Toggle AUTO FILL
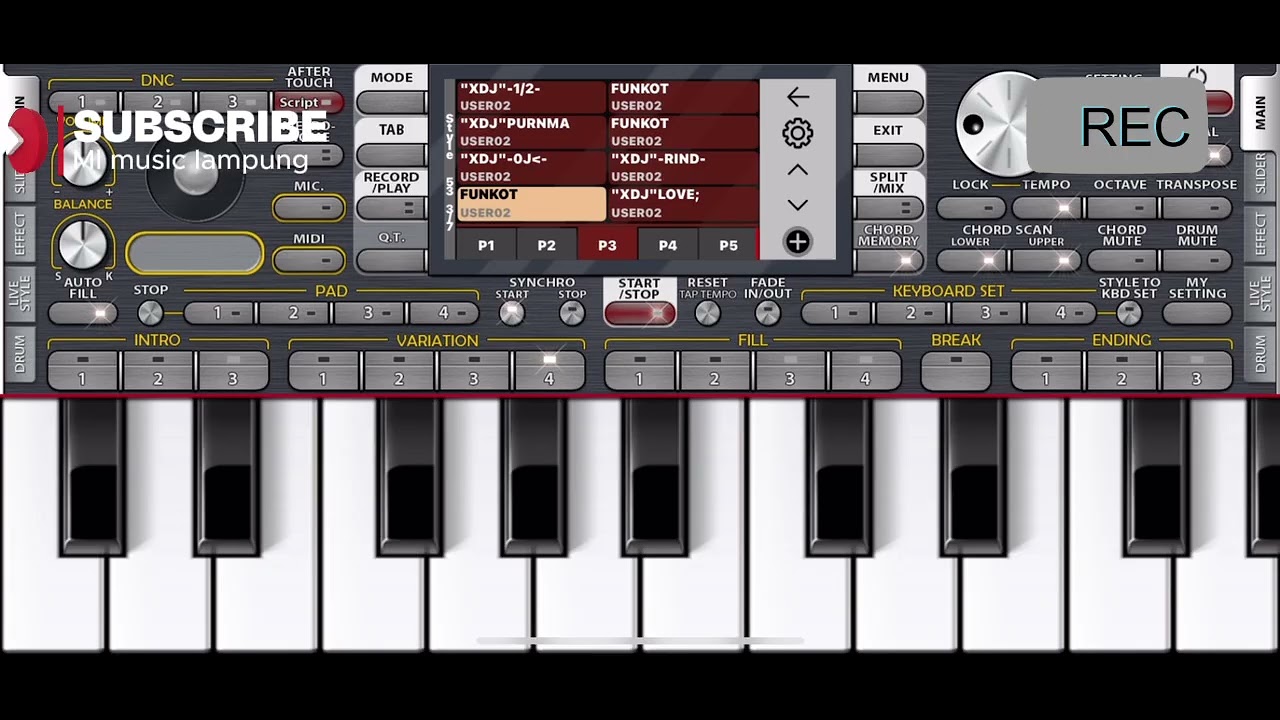The width and height of the screenshot is (1280, 720). click(83, 314)
